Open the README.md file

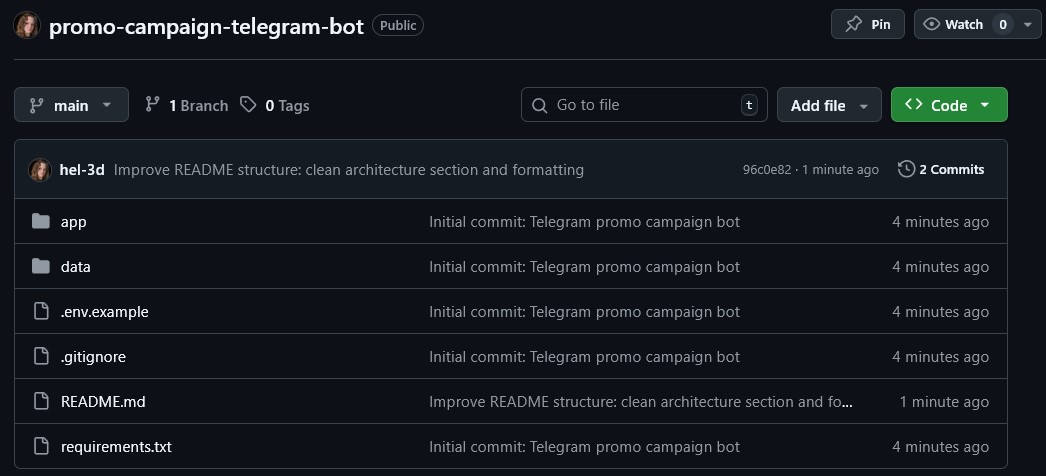(103, 401)
